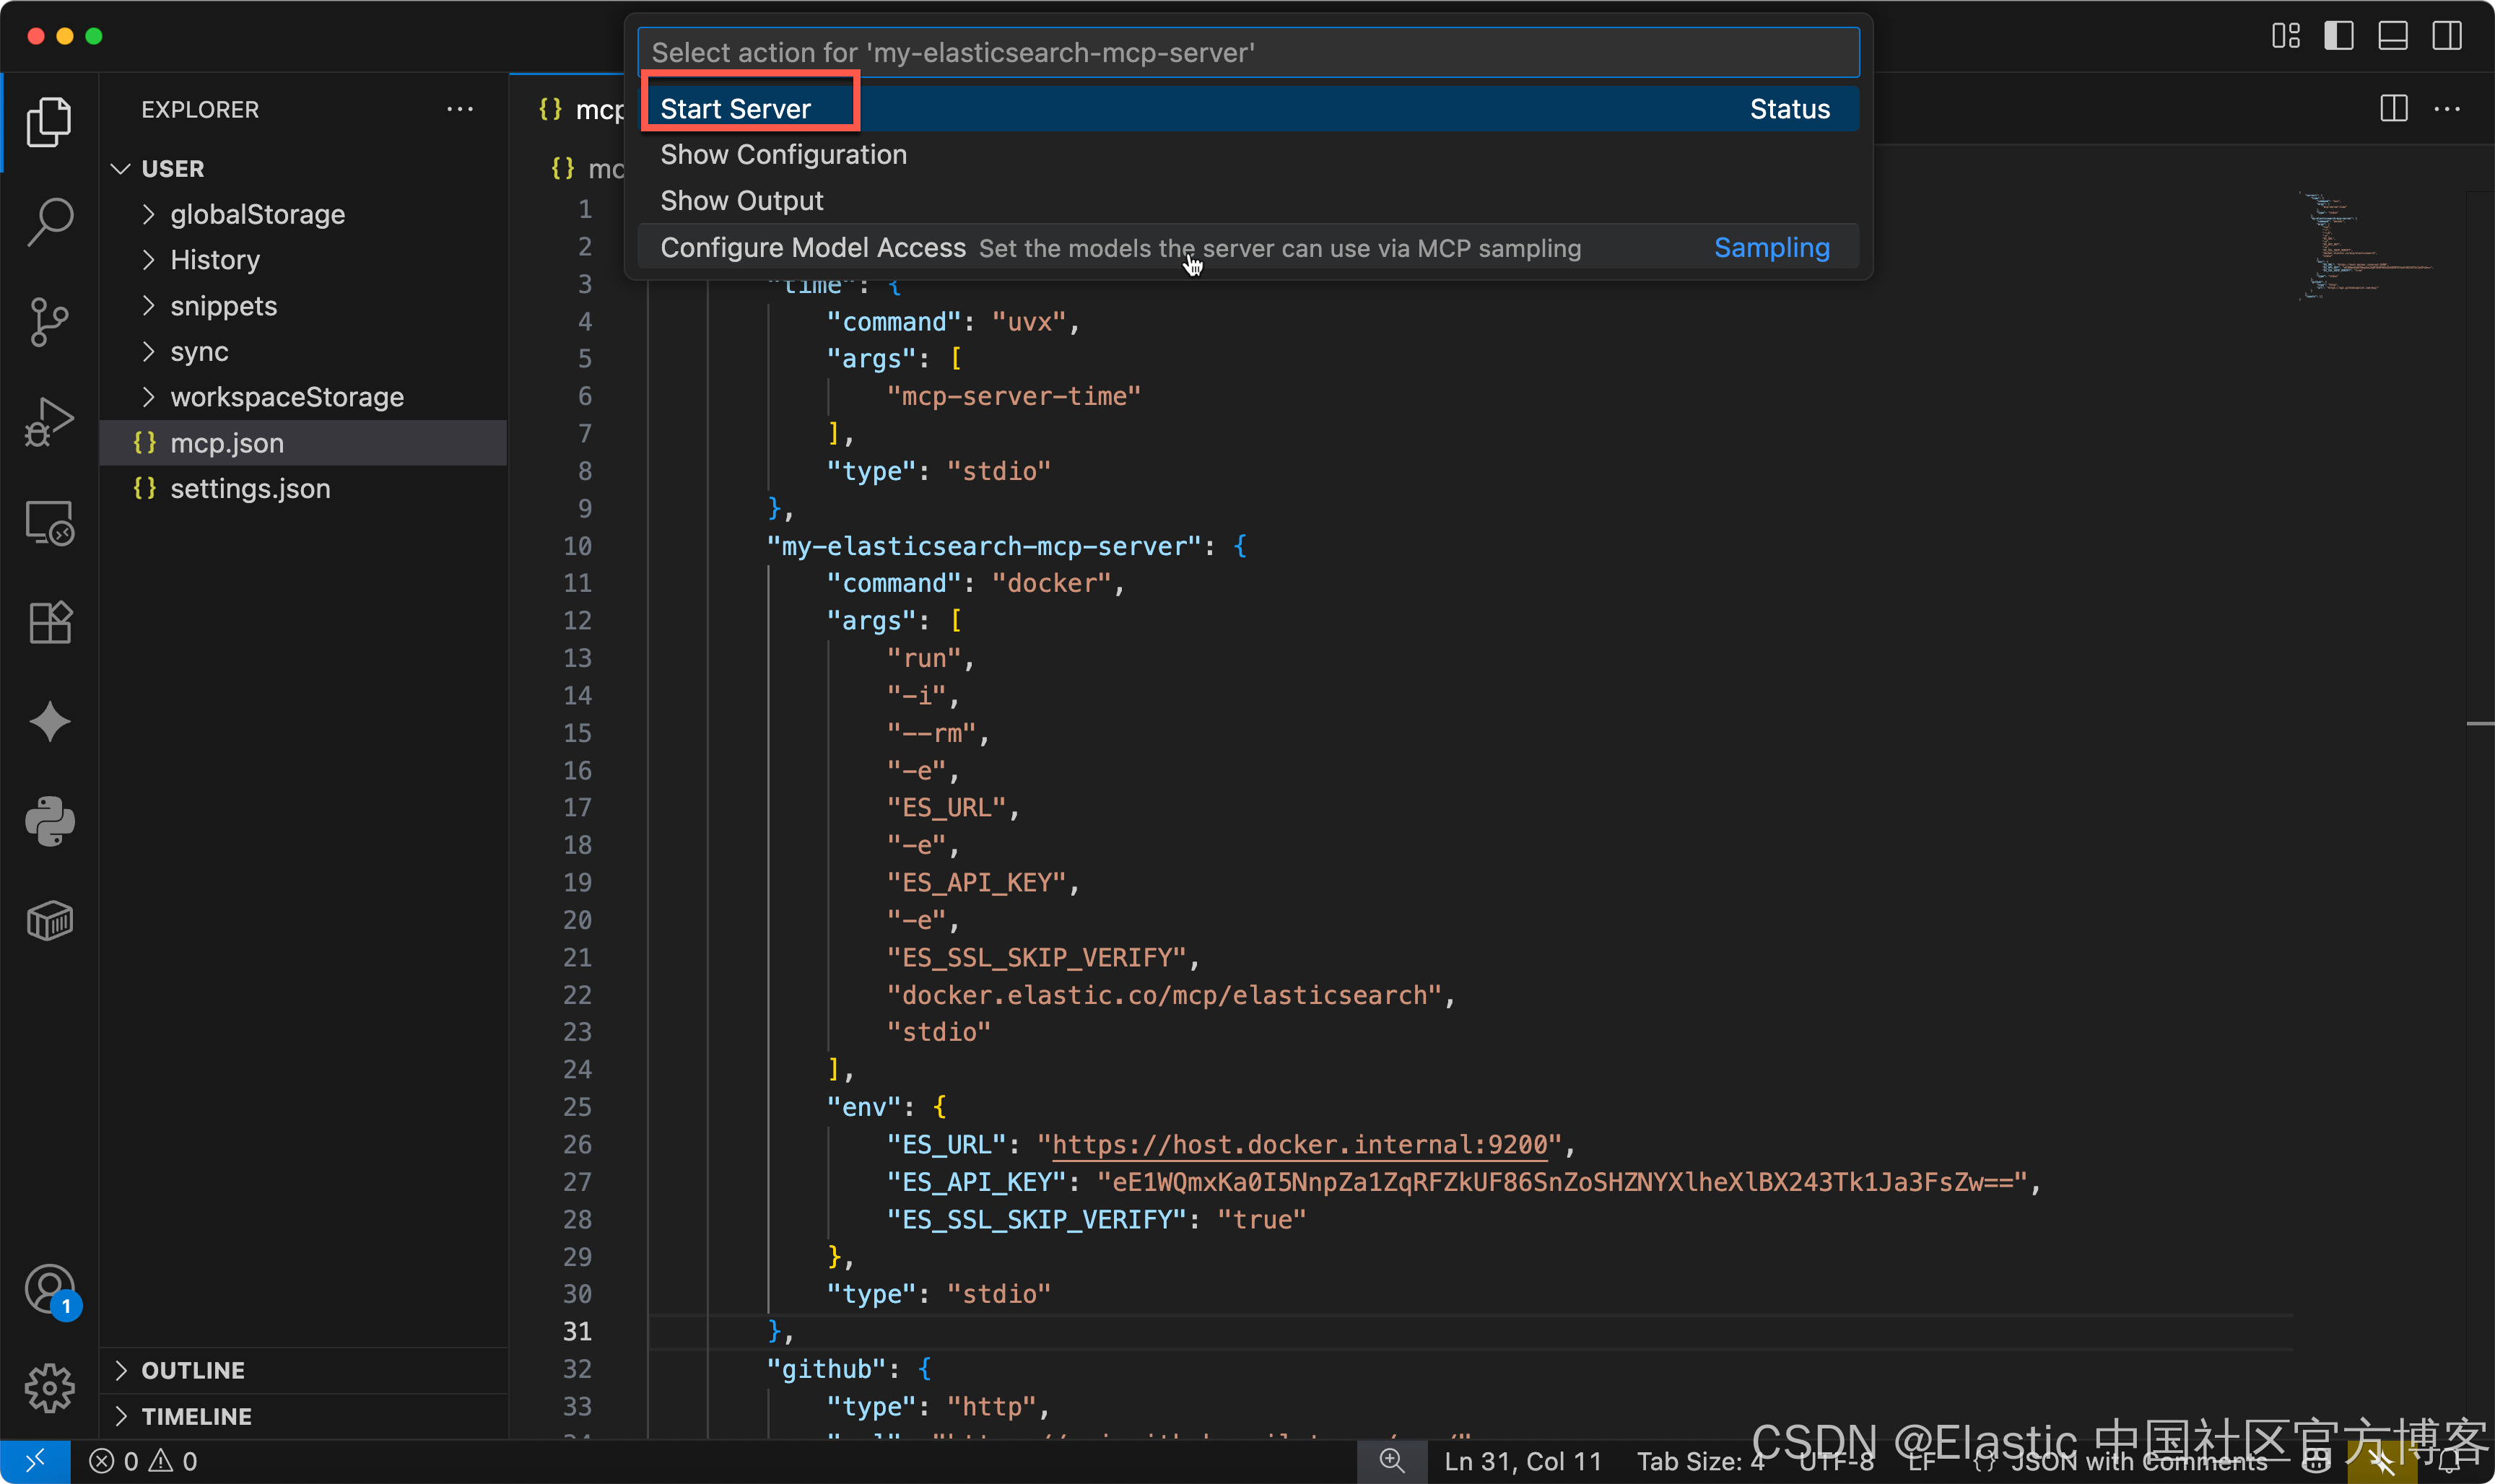Click the "uvx" command value

pos(1029,322)
